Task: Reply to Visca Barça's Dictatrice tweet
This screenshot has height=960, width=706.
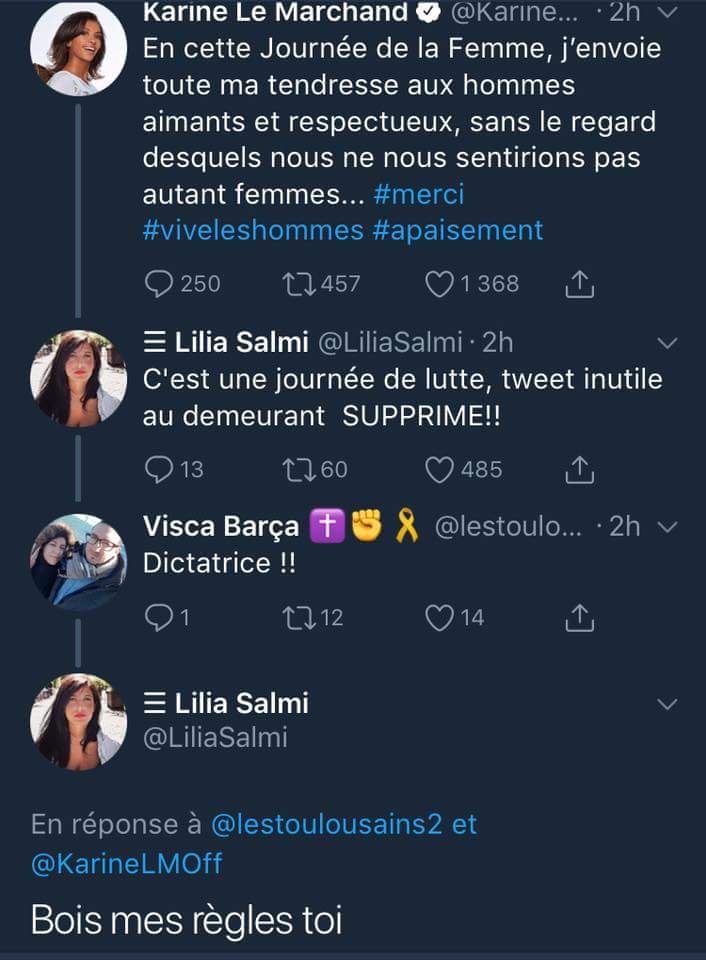Action: pyautogui.click(x=160, y=618)
